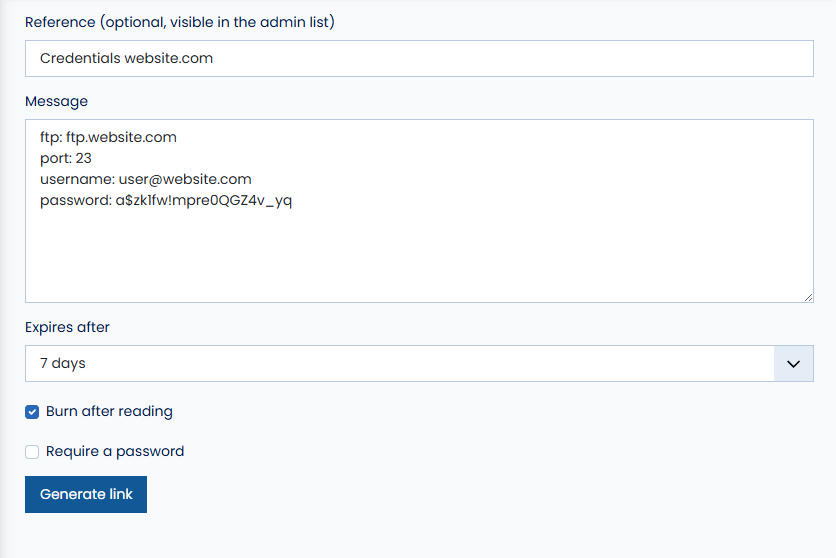Place cursor on the ftp.website.com line
This screenshot has height=558, width=836.
click(x=108, y=137)
